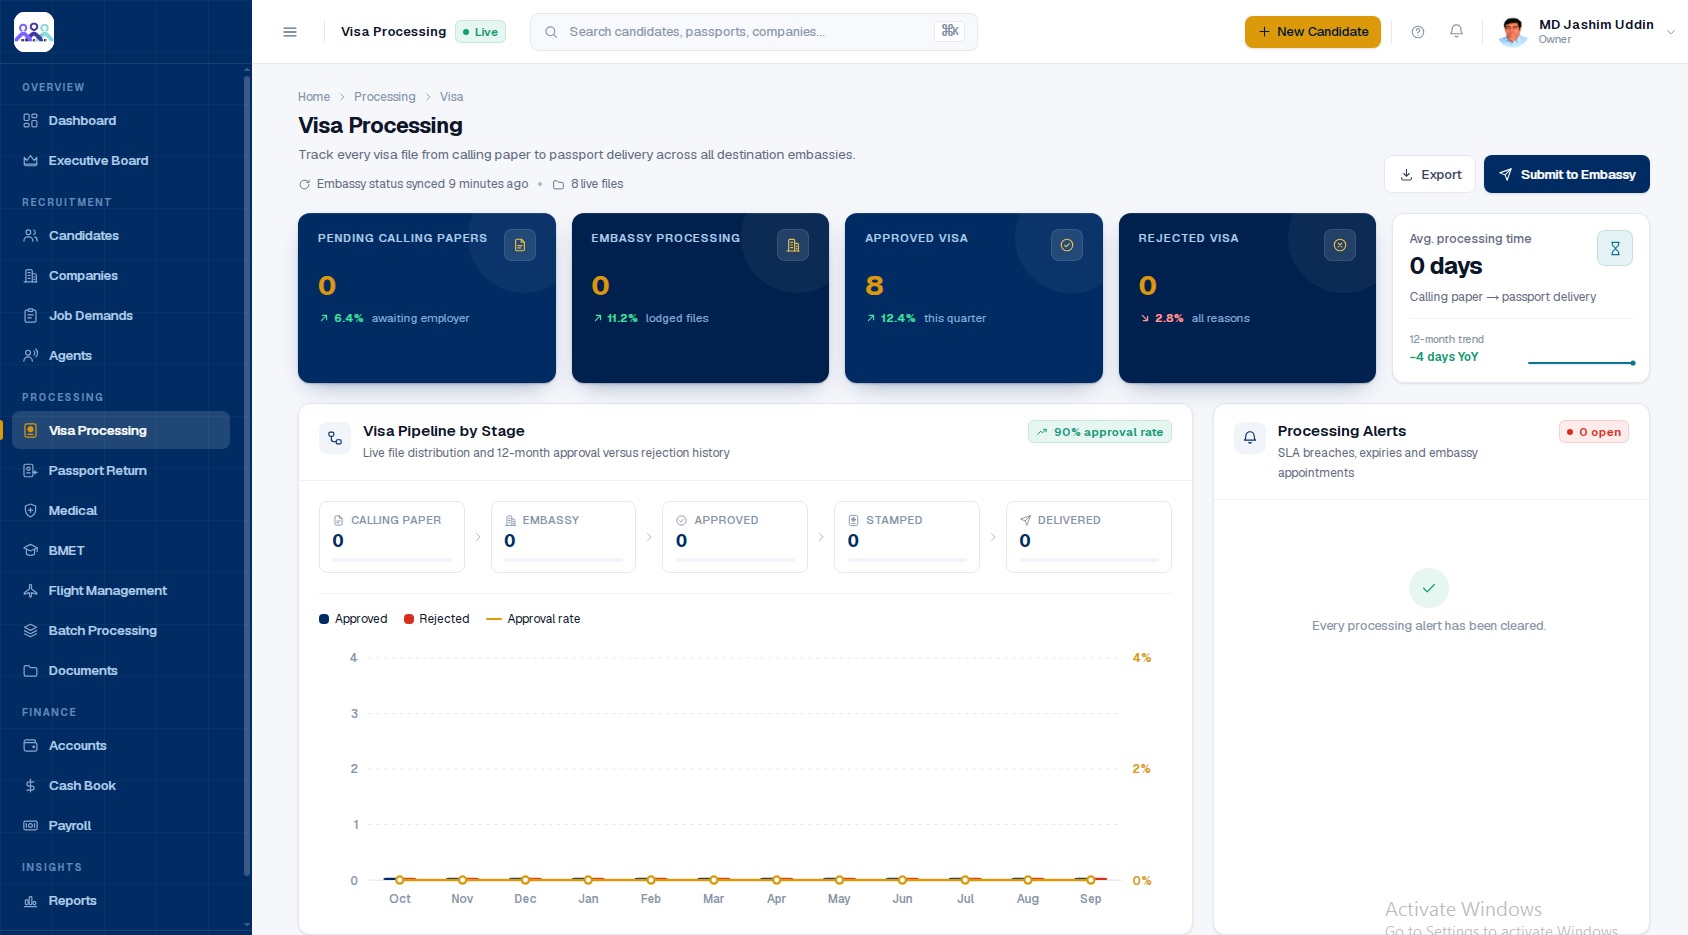This screenshot has height=935, width=1688.
Task: Toggle Approval rate line in legend
Action: 533,619
